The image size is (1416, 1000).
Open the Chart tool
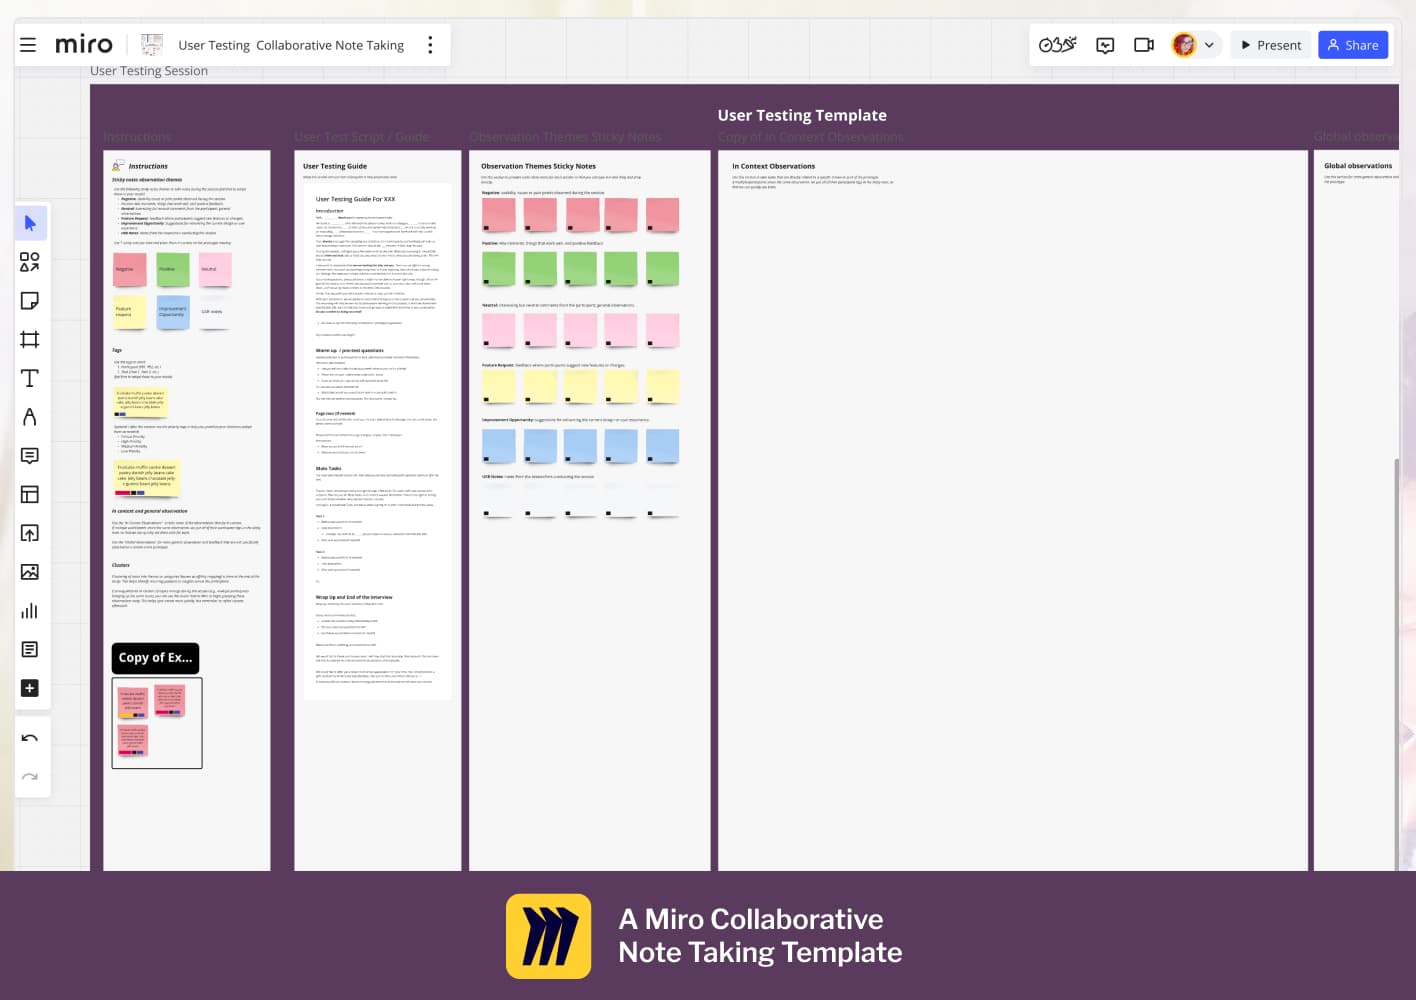pyautogui.click(x=30, y=611)
